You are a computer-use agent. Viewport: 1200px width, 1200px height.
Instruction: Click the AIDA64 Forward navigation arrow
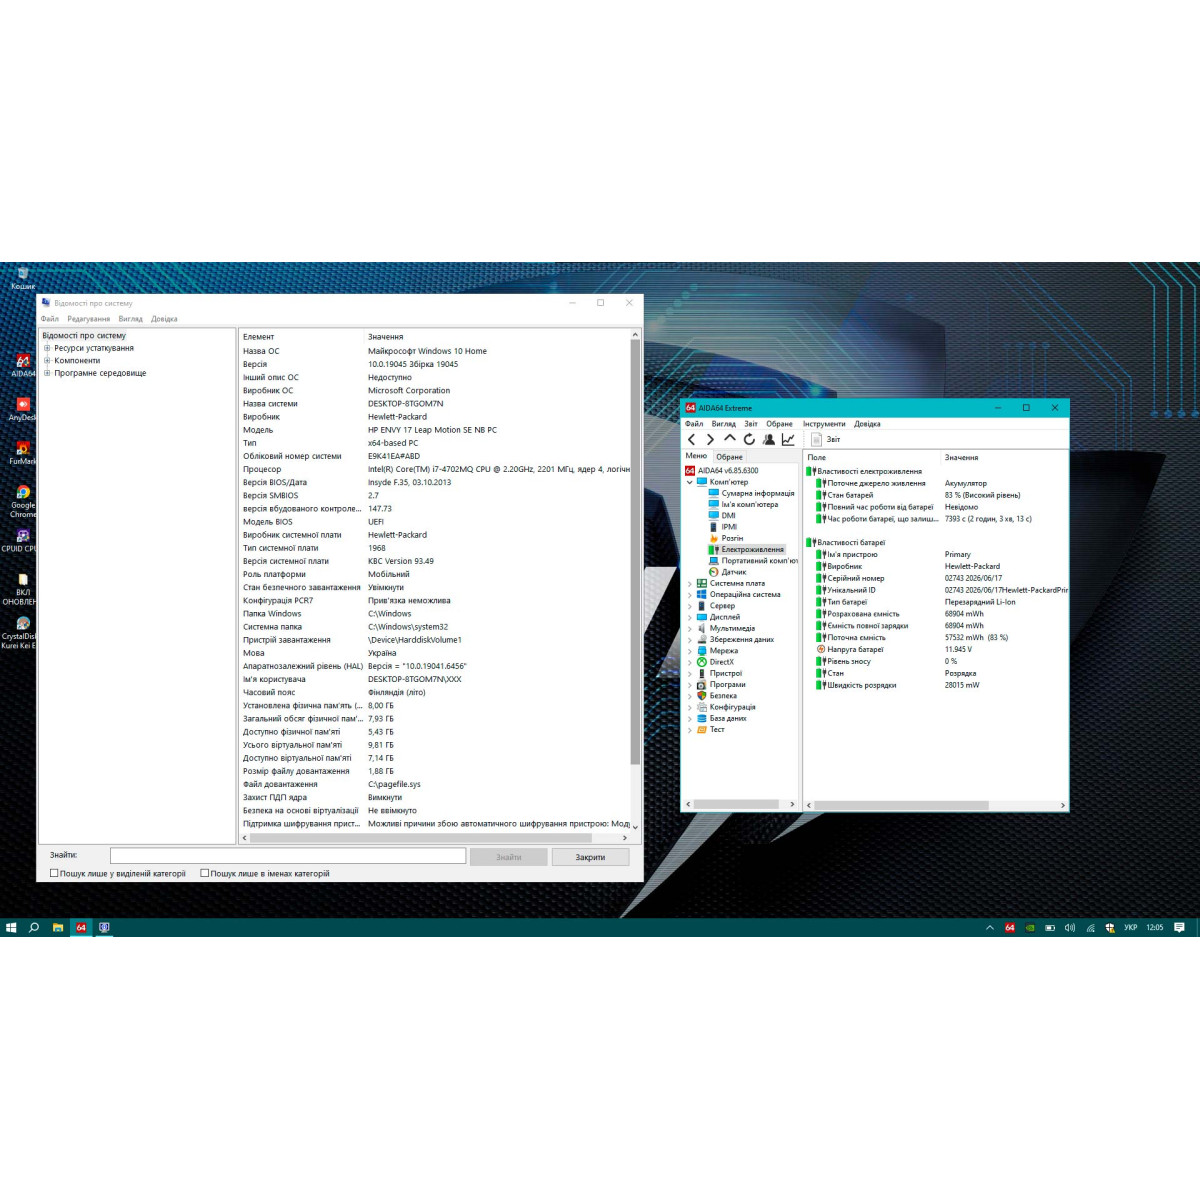tap(710, 439)
